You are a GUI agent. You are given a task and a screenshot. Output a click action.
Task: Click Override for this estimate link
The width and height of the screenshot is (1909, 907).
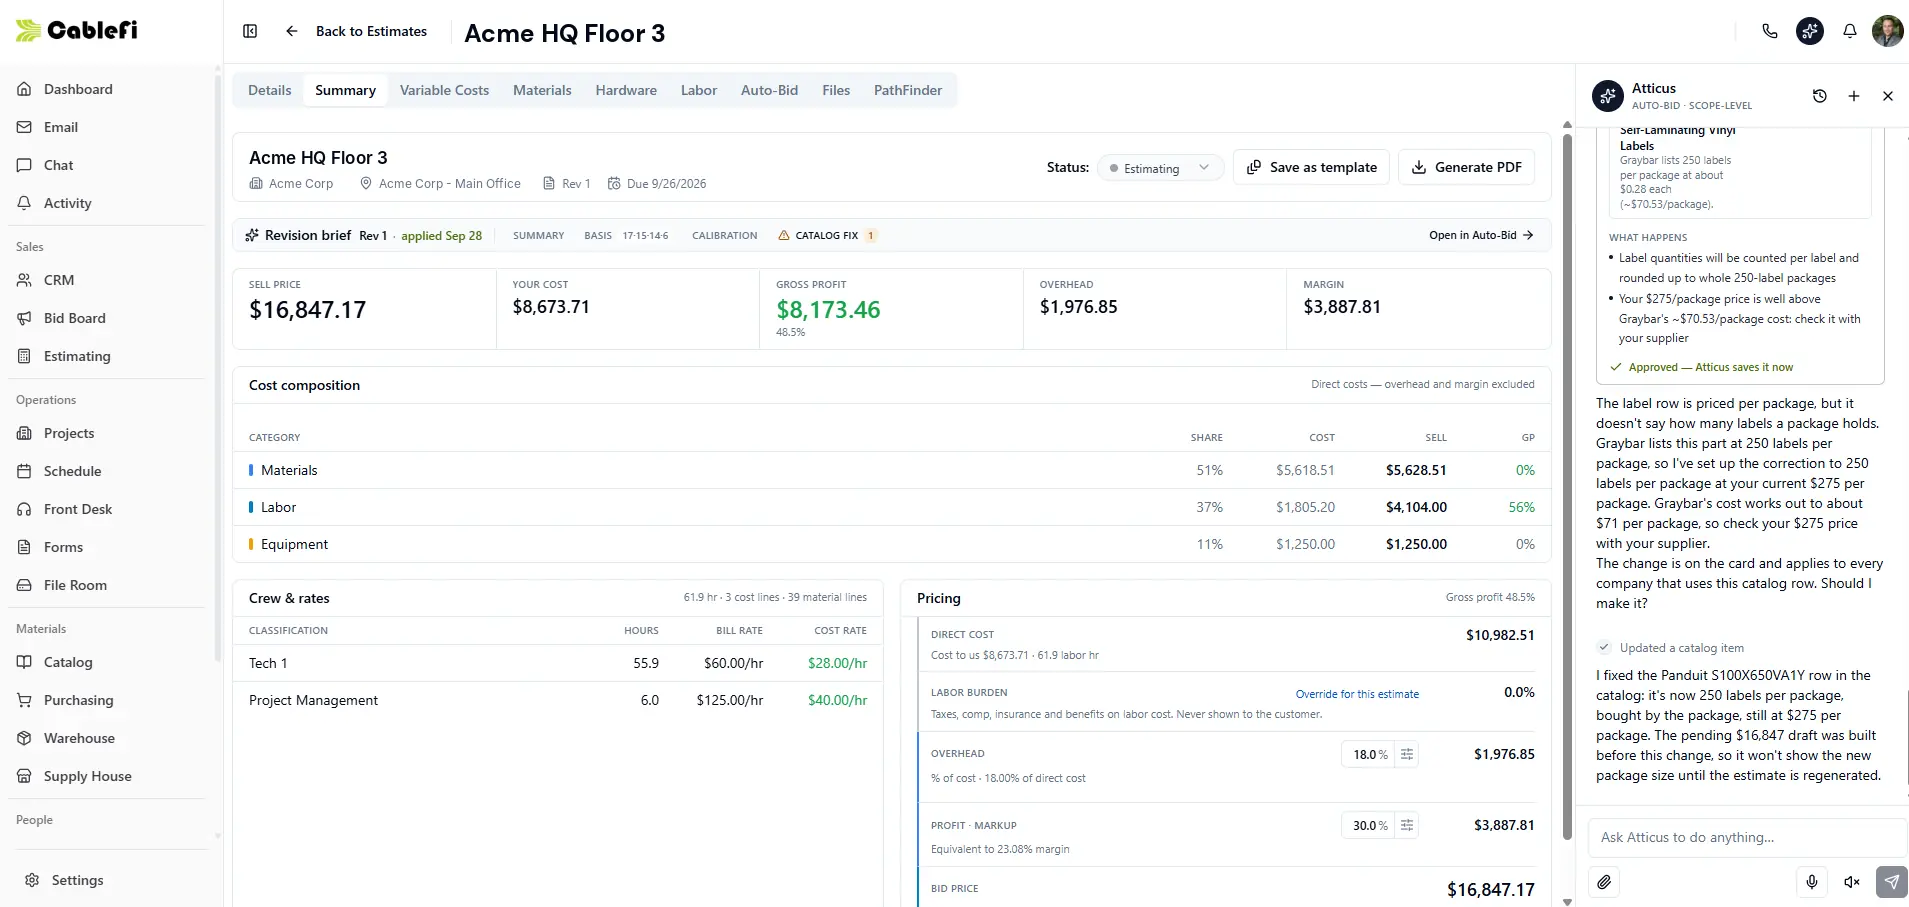pyautogui.click(x=1357, y=694)
